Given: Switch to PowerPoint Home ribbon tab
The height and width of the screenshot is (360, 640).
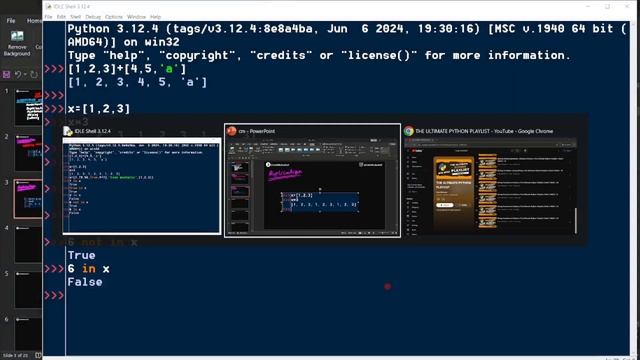Looking at the screenshot, I should click(34, 20).
